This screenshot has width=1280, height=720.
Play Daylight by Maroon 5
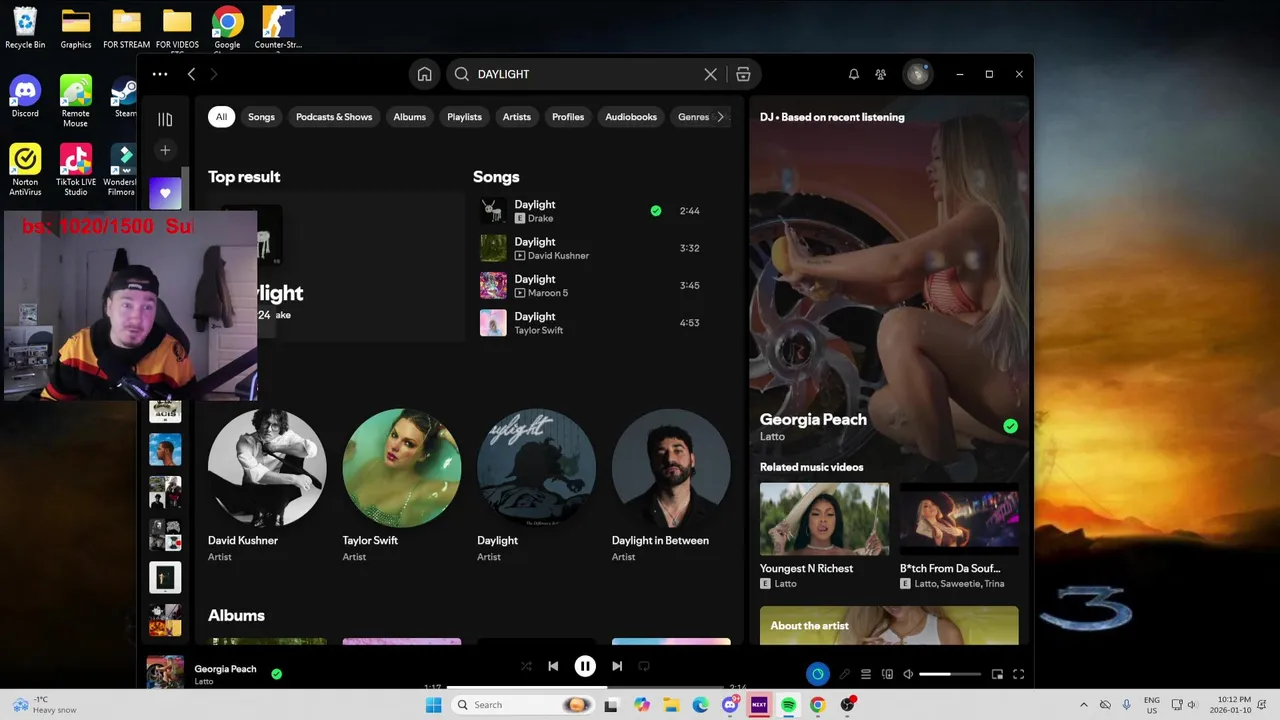(x=493, y=285)
